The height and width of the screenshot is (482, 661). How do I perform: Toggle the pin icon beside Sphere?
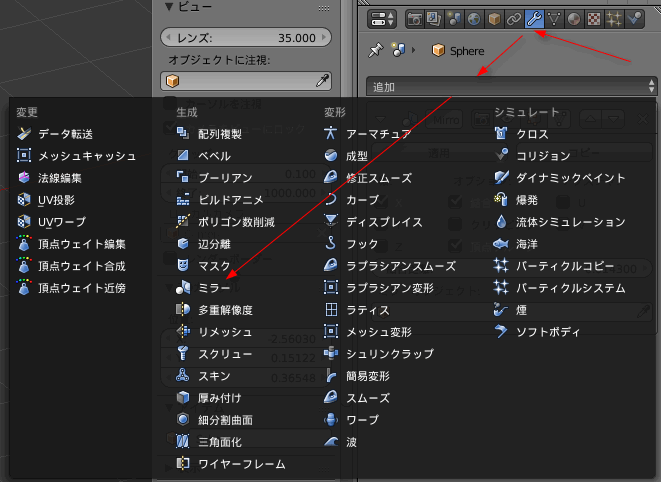375,51
